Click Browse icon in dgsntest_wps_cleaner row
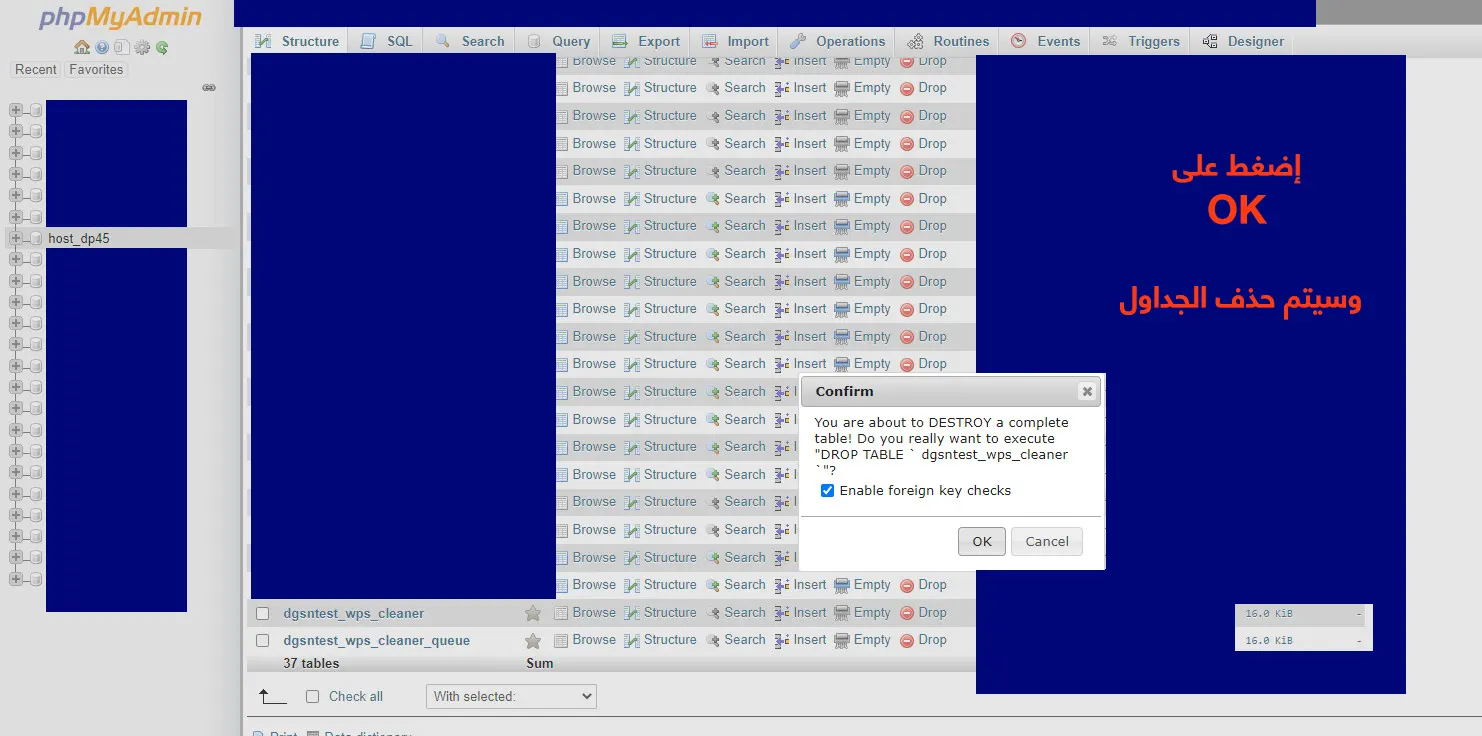Viewport: 1482px width, 736px height. coord(562,613)
